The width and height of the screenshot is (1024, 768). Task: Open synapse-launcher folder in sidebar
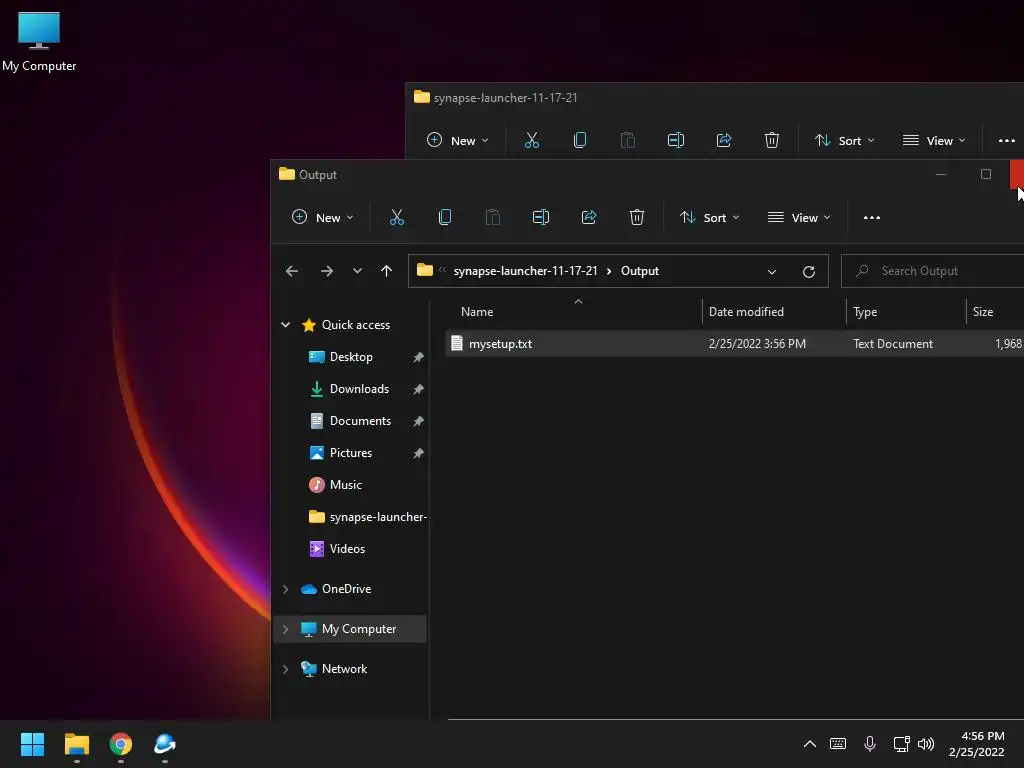click(x=367, y=517)
